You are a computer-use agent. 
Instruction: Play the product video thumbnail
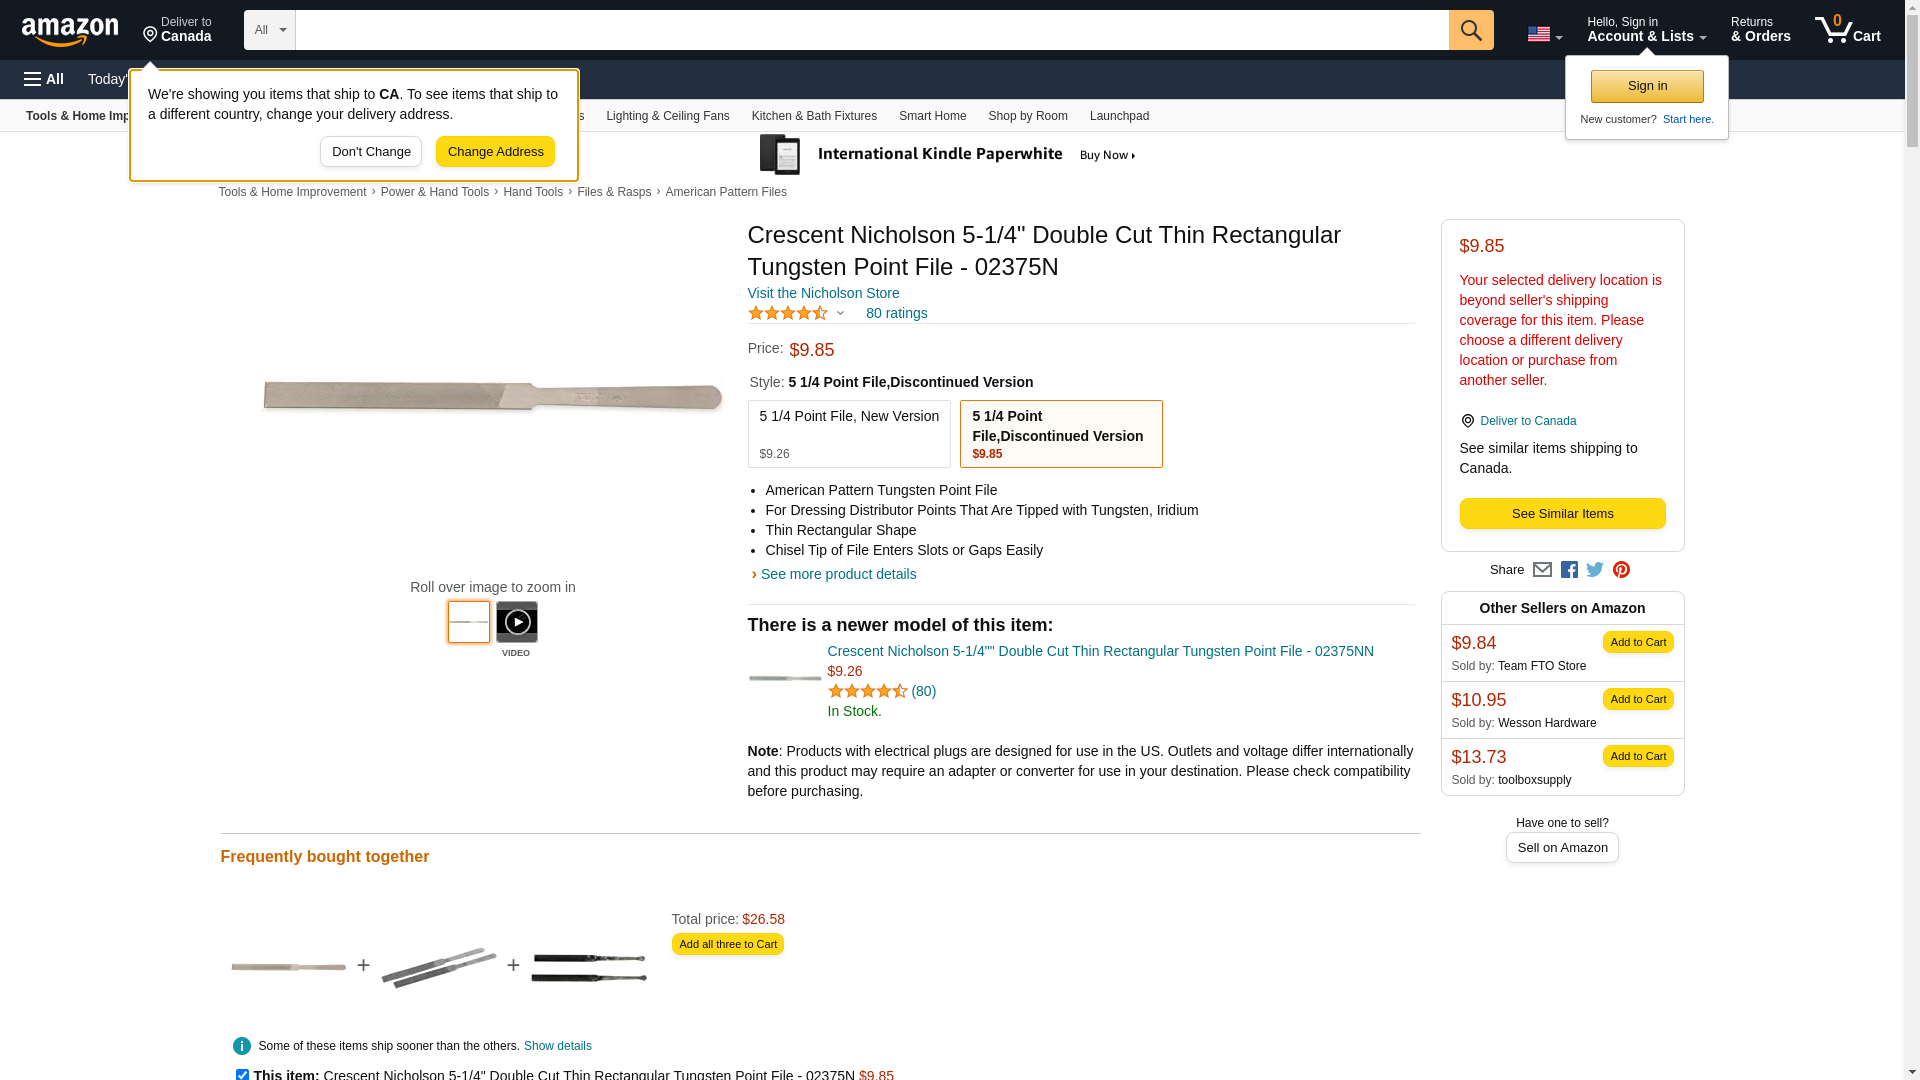point(516,622)
